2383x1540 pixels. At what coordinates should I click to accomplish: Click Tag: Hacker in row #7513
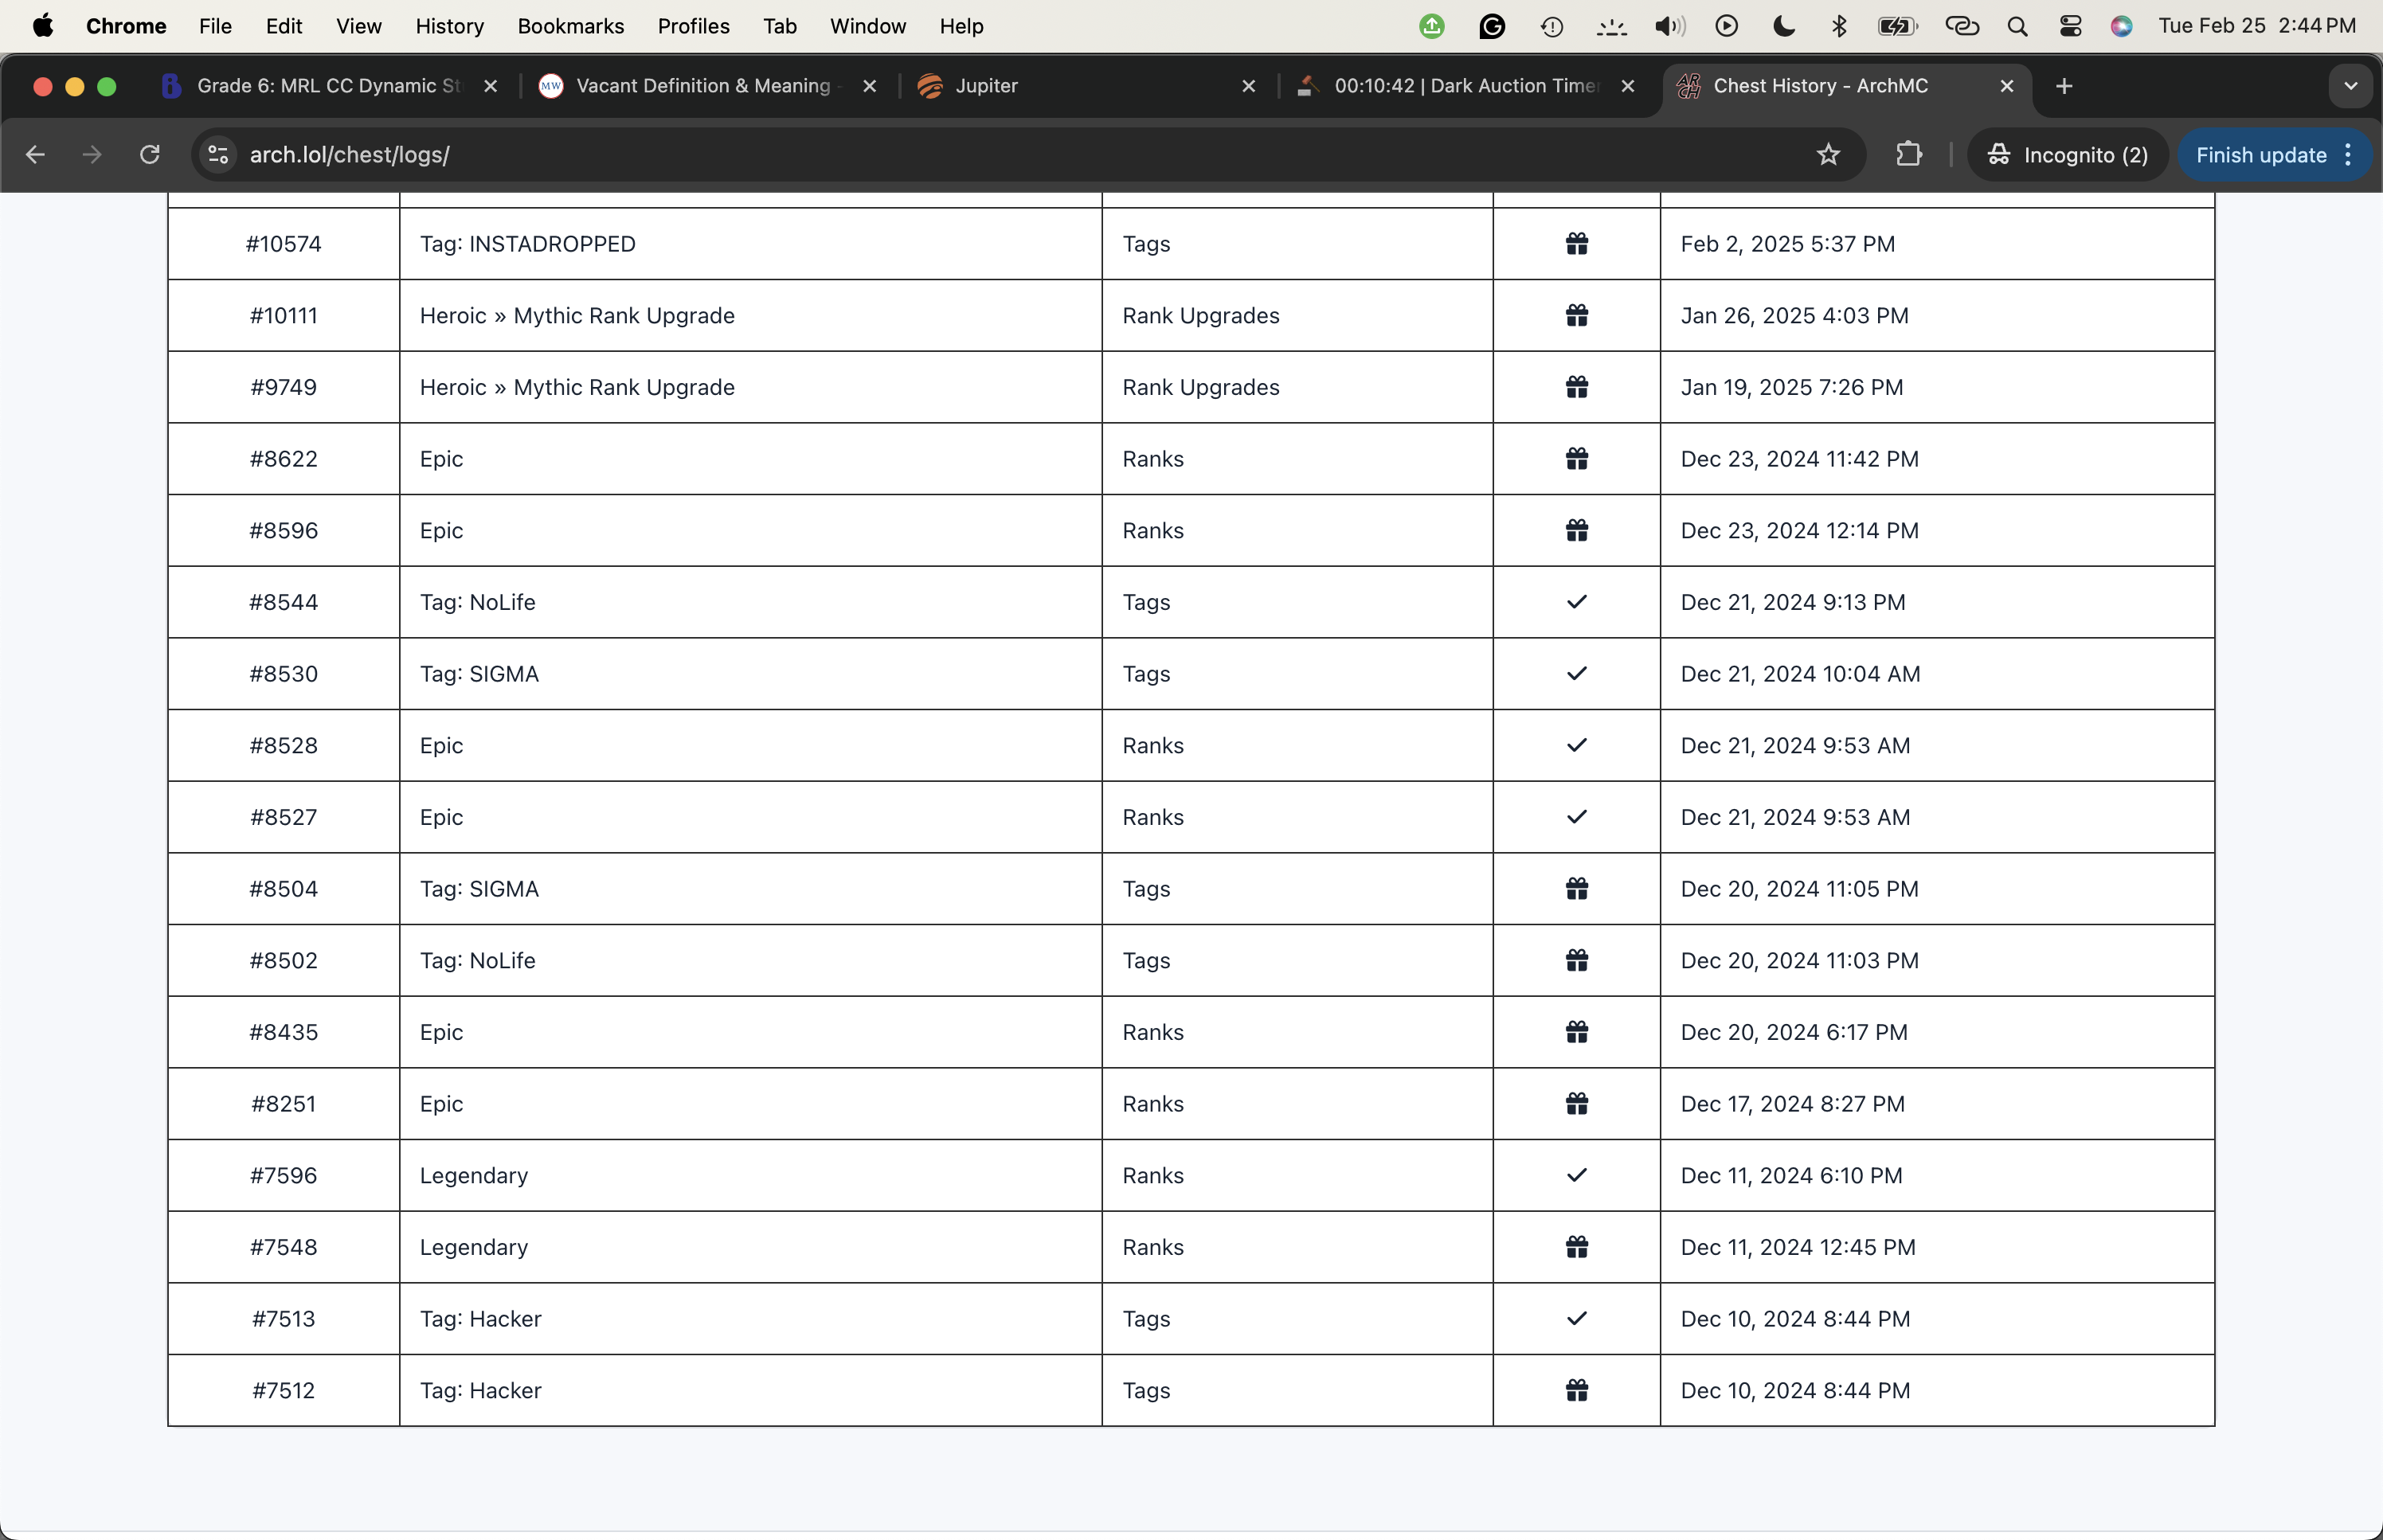[481, 1319]
